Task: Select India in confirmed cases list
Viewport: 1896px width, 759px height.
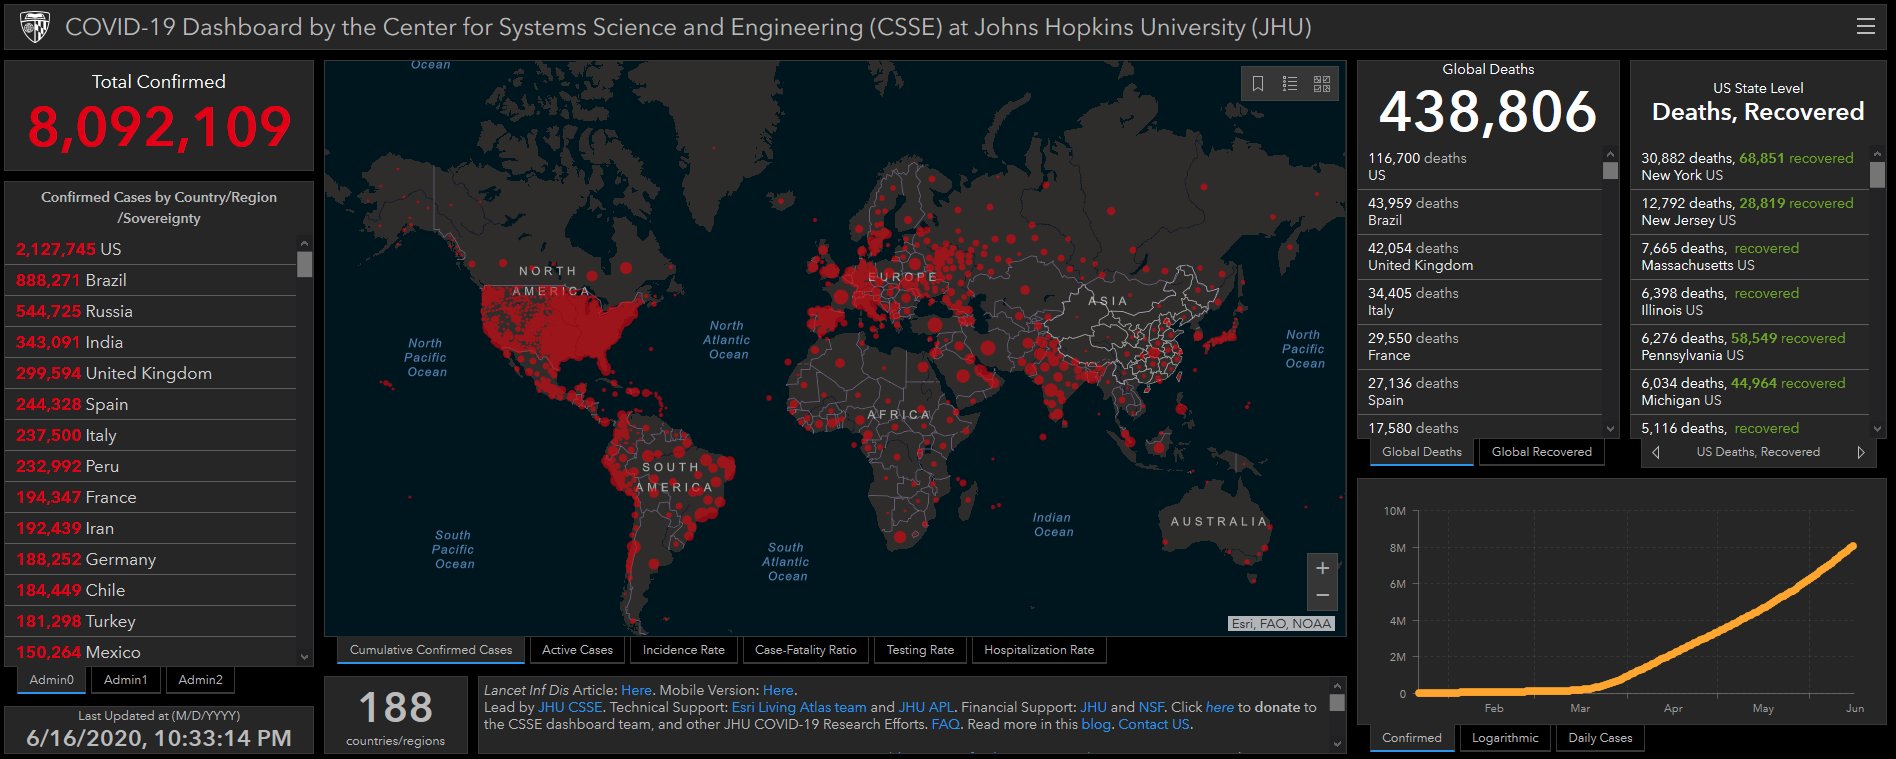Action: coord(151,342)
